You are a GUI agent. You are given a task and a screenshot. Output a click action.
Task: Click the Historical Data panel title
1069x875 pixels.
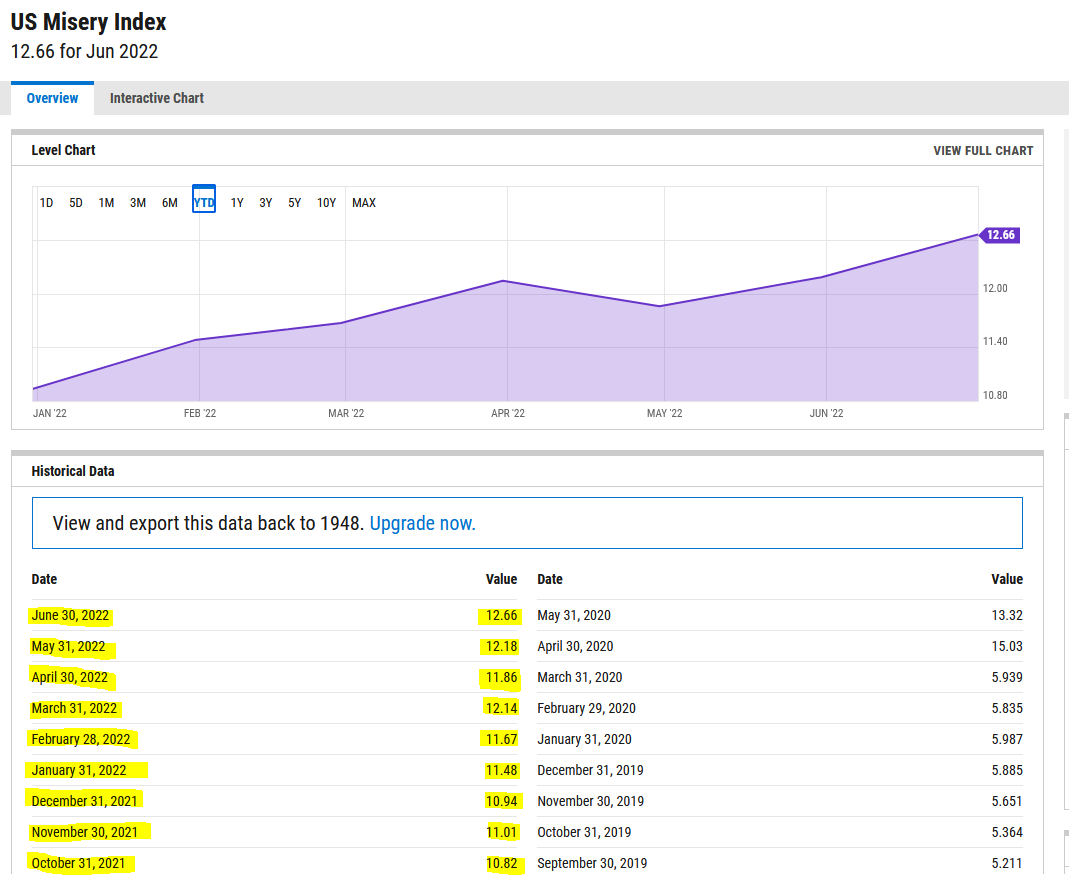[x=73, y=471]
